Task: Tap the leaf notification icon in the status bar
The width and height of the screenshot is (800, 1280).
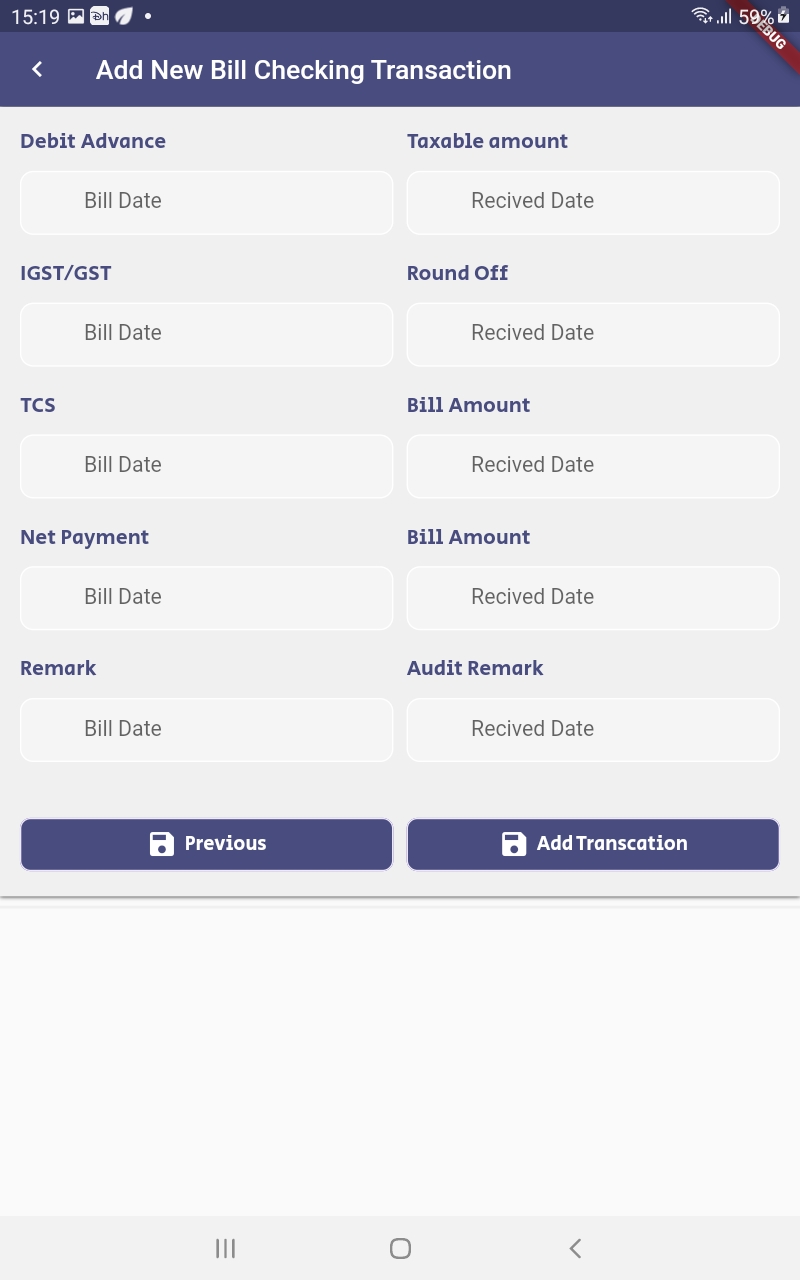Action: (124, 16)
